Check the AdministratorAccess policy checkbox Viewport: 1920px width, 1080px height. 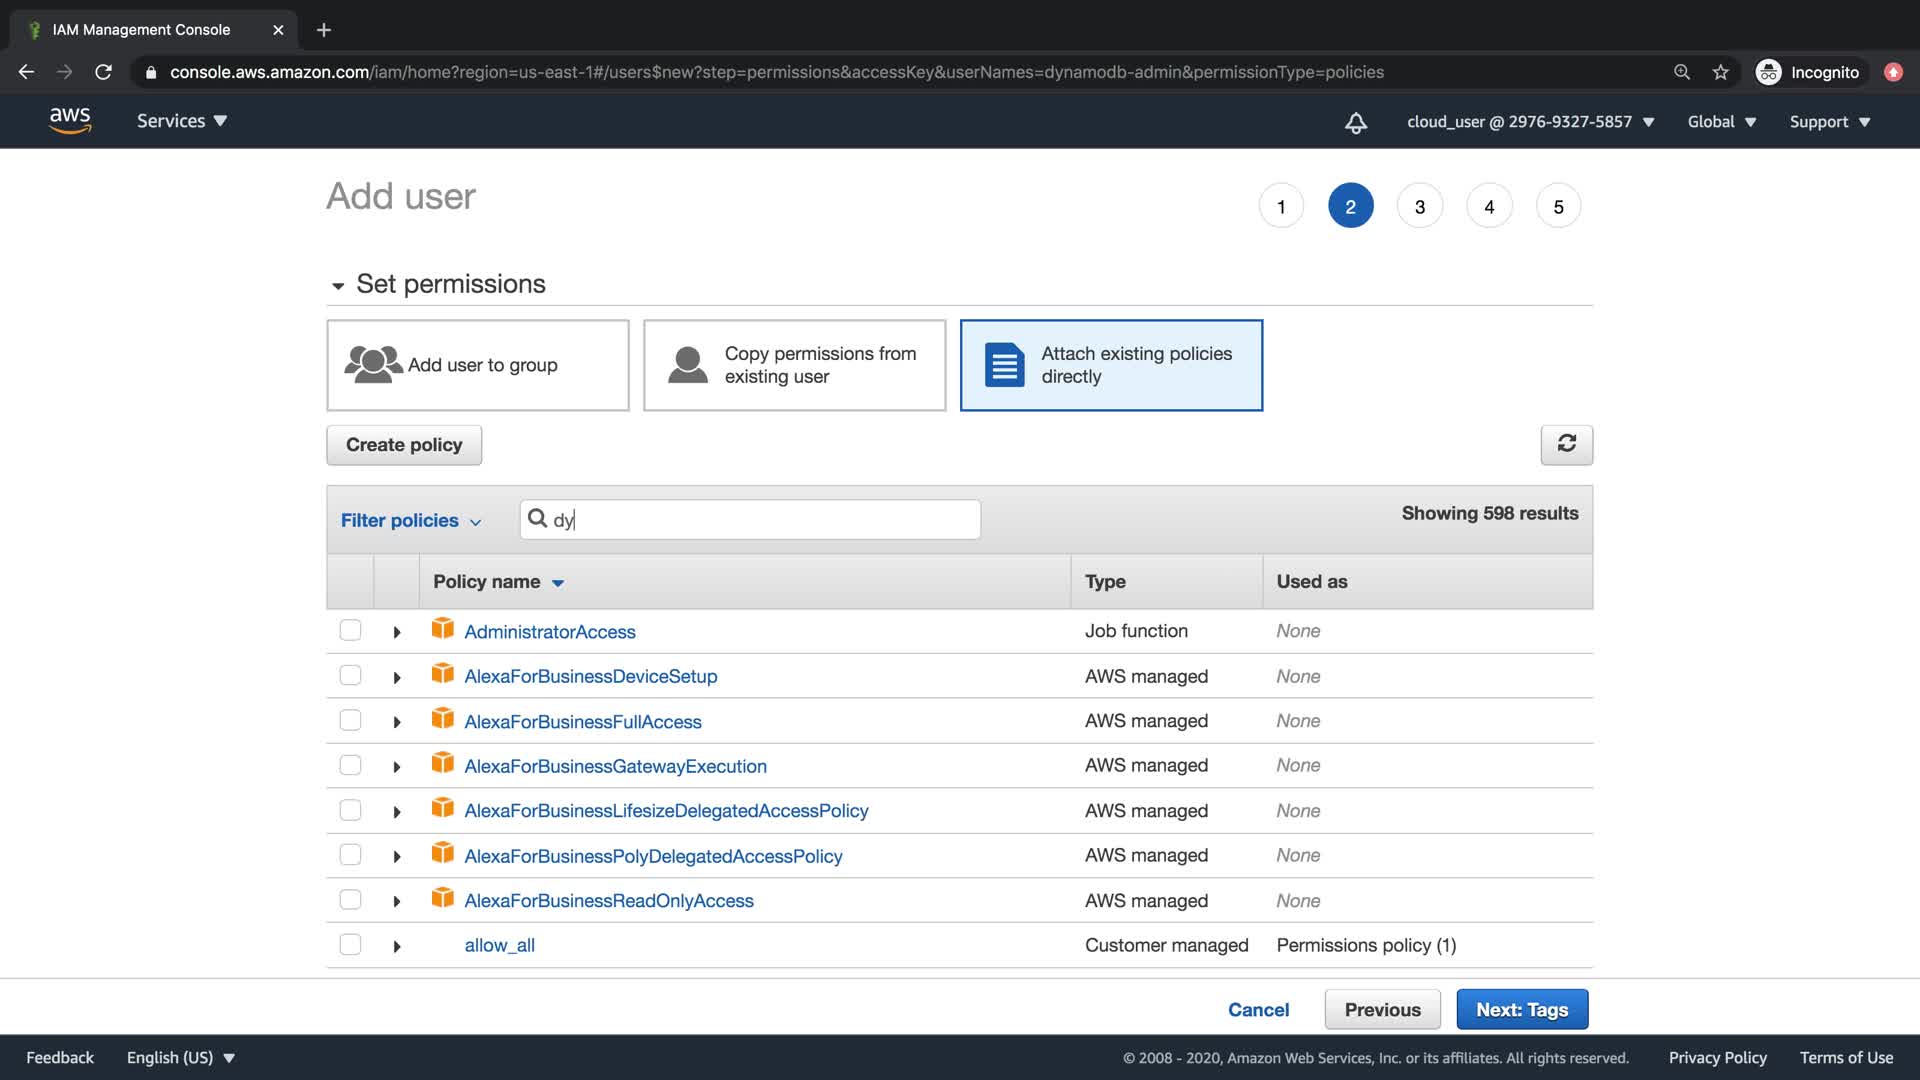pyautogui.click(x=350, y=630)
